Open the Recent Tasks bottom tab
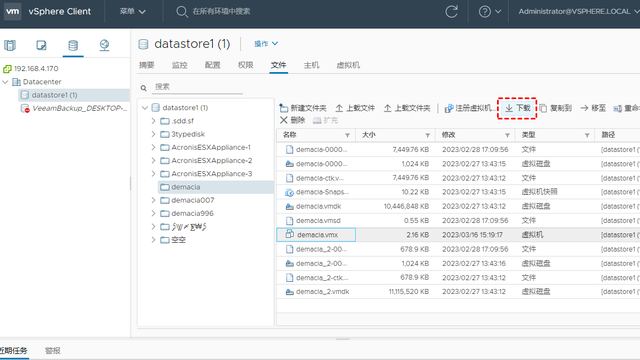The height and width of the screenshot is (360, 640). coord(14,351)
